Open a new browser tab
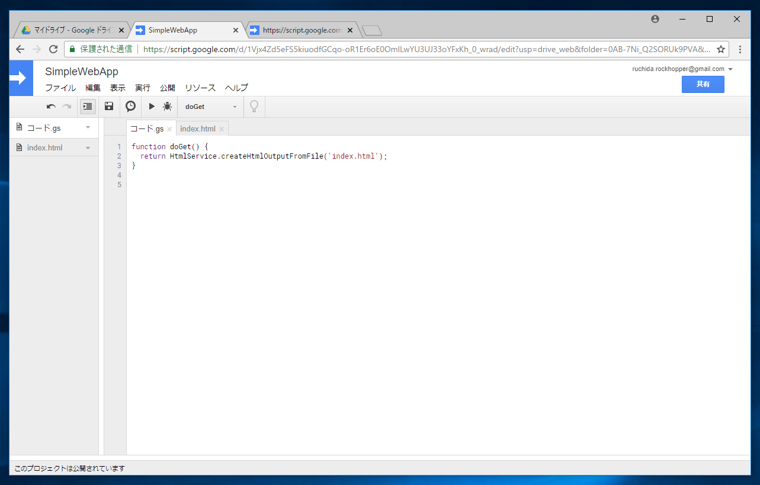 [372, 31]
